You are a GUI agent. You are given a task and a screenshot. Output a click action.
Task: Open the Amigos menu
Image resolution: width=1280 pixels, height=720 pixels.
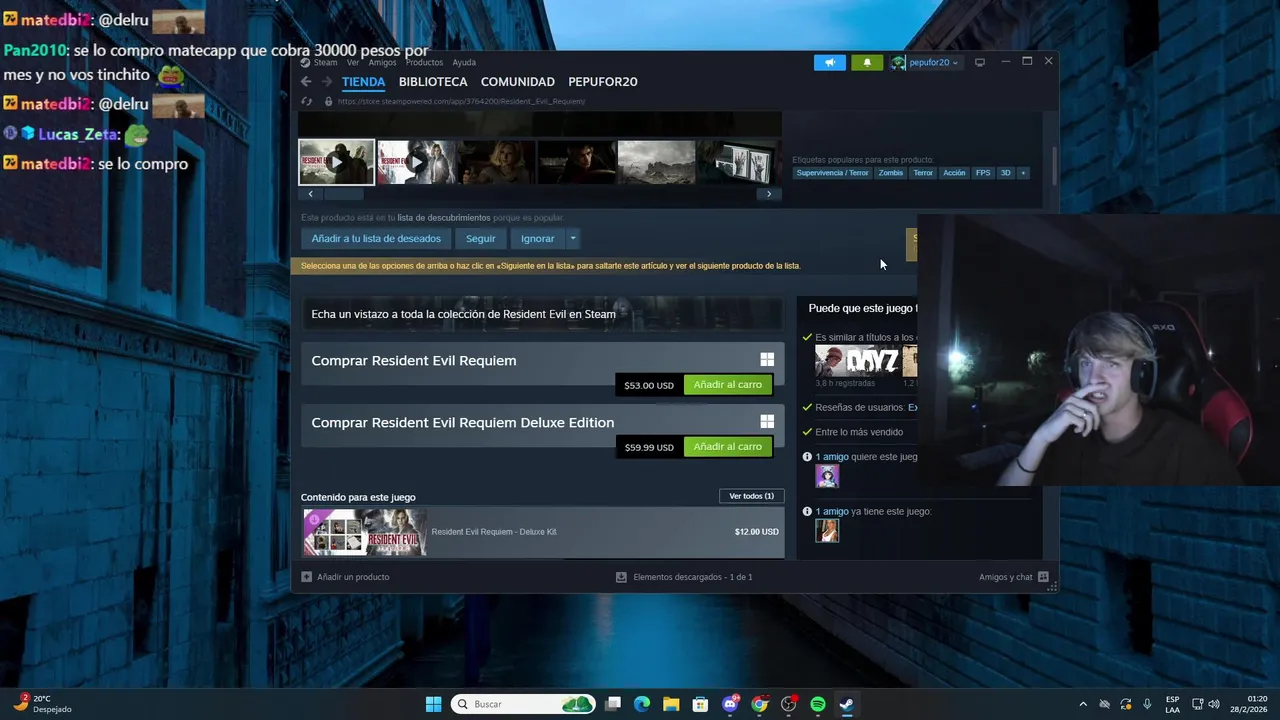[x=382, y=62]
